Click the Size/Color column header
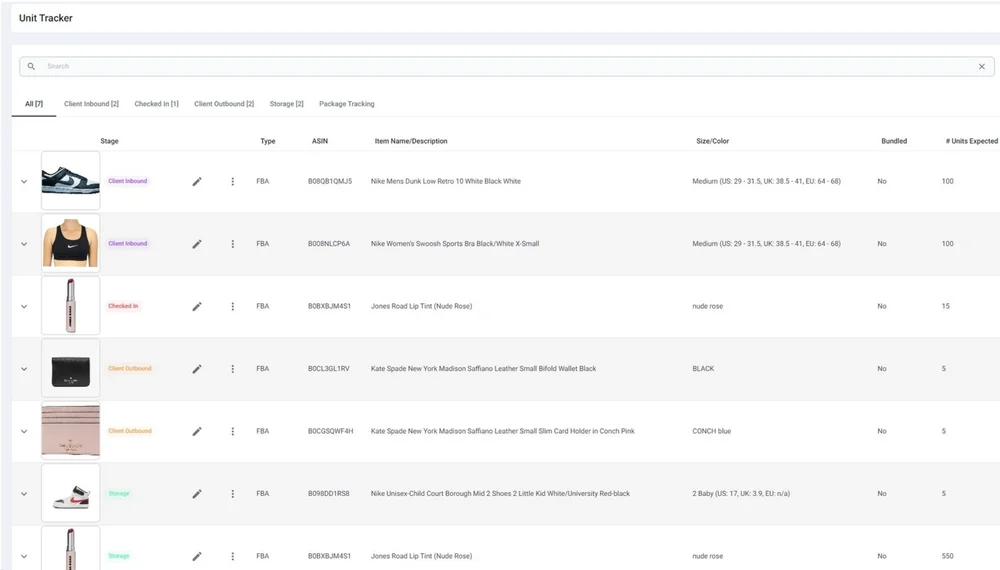The height and width of the screenshot is (570, 1000). (712, 141)
